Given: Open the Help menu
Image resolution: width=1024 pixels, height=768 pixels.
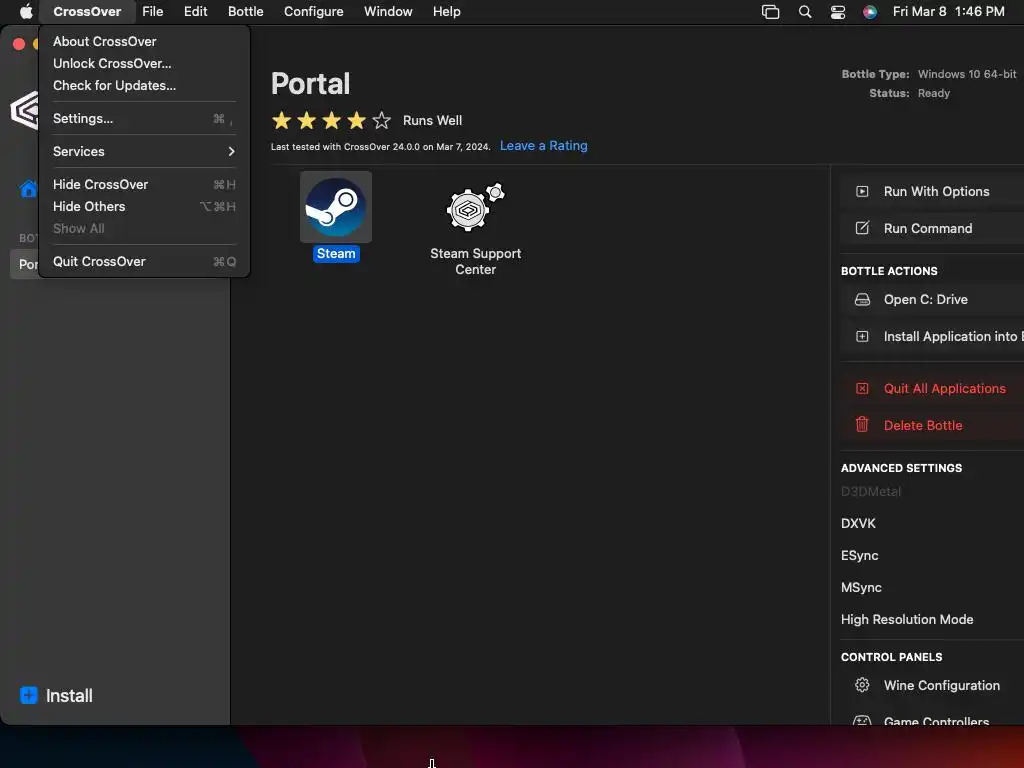Looking at the screenshot, I should point(447,12).
